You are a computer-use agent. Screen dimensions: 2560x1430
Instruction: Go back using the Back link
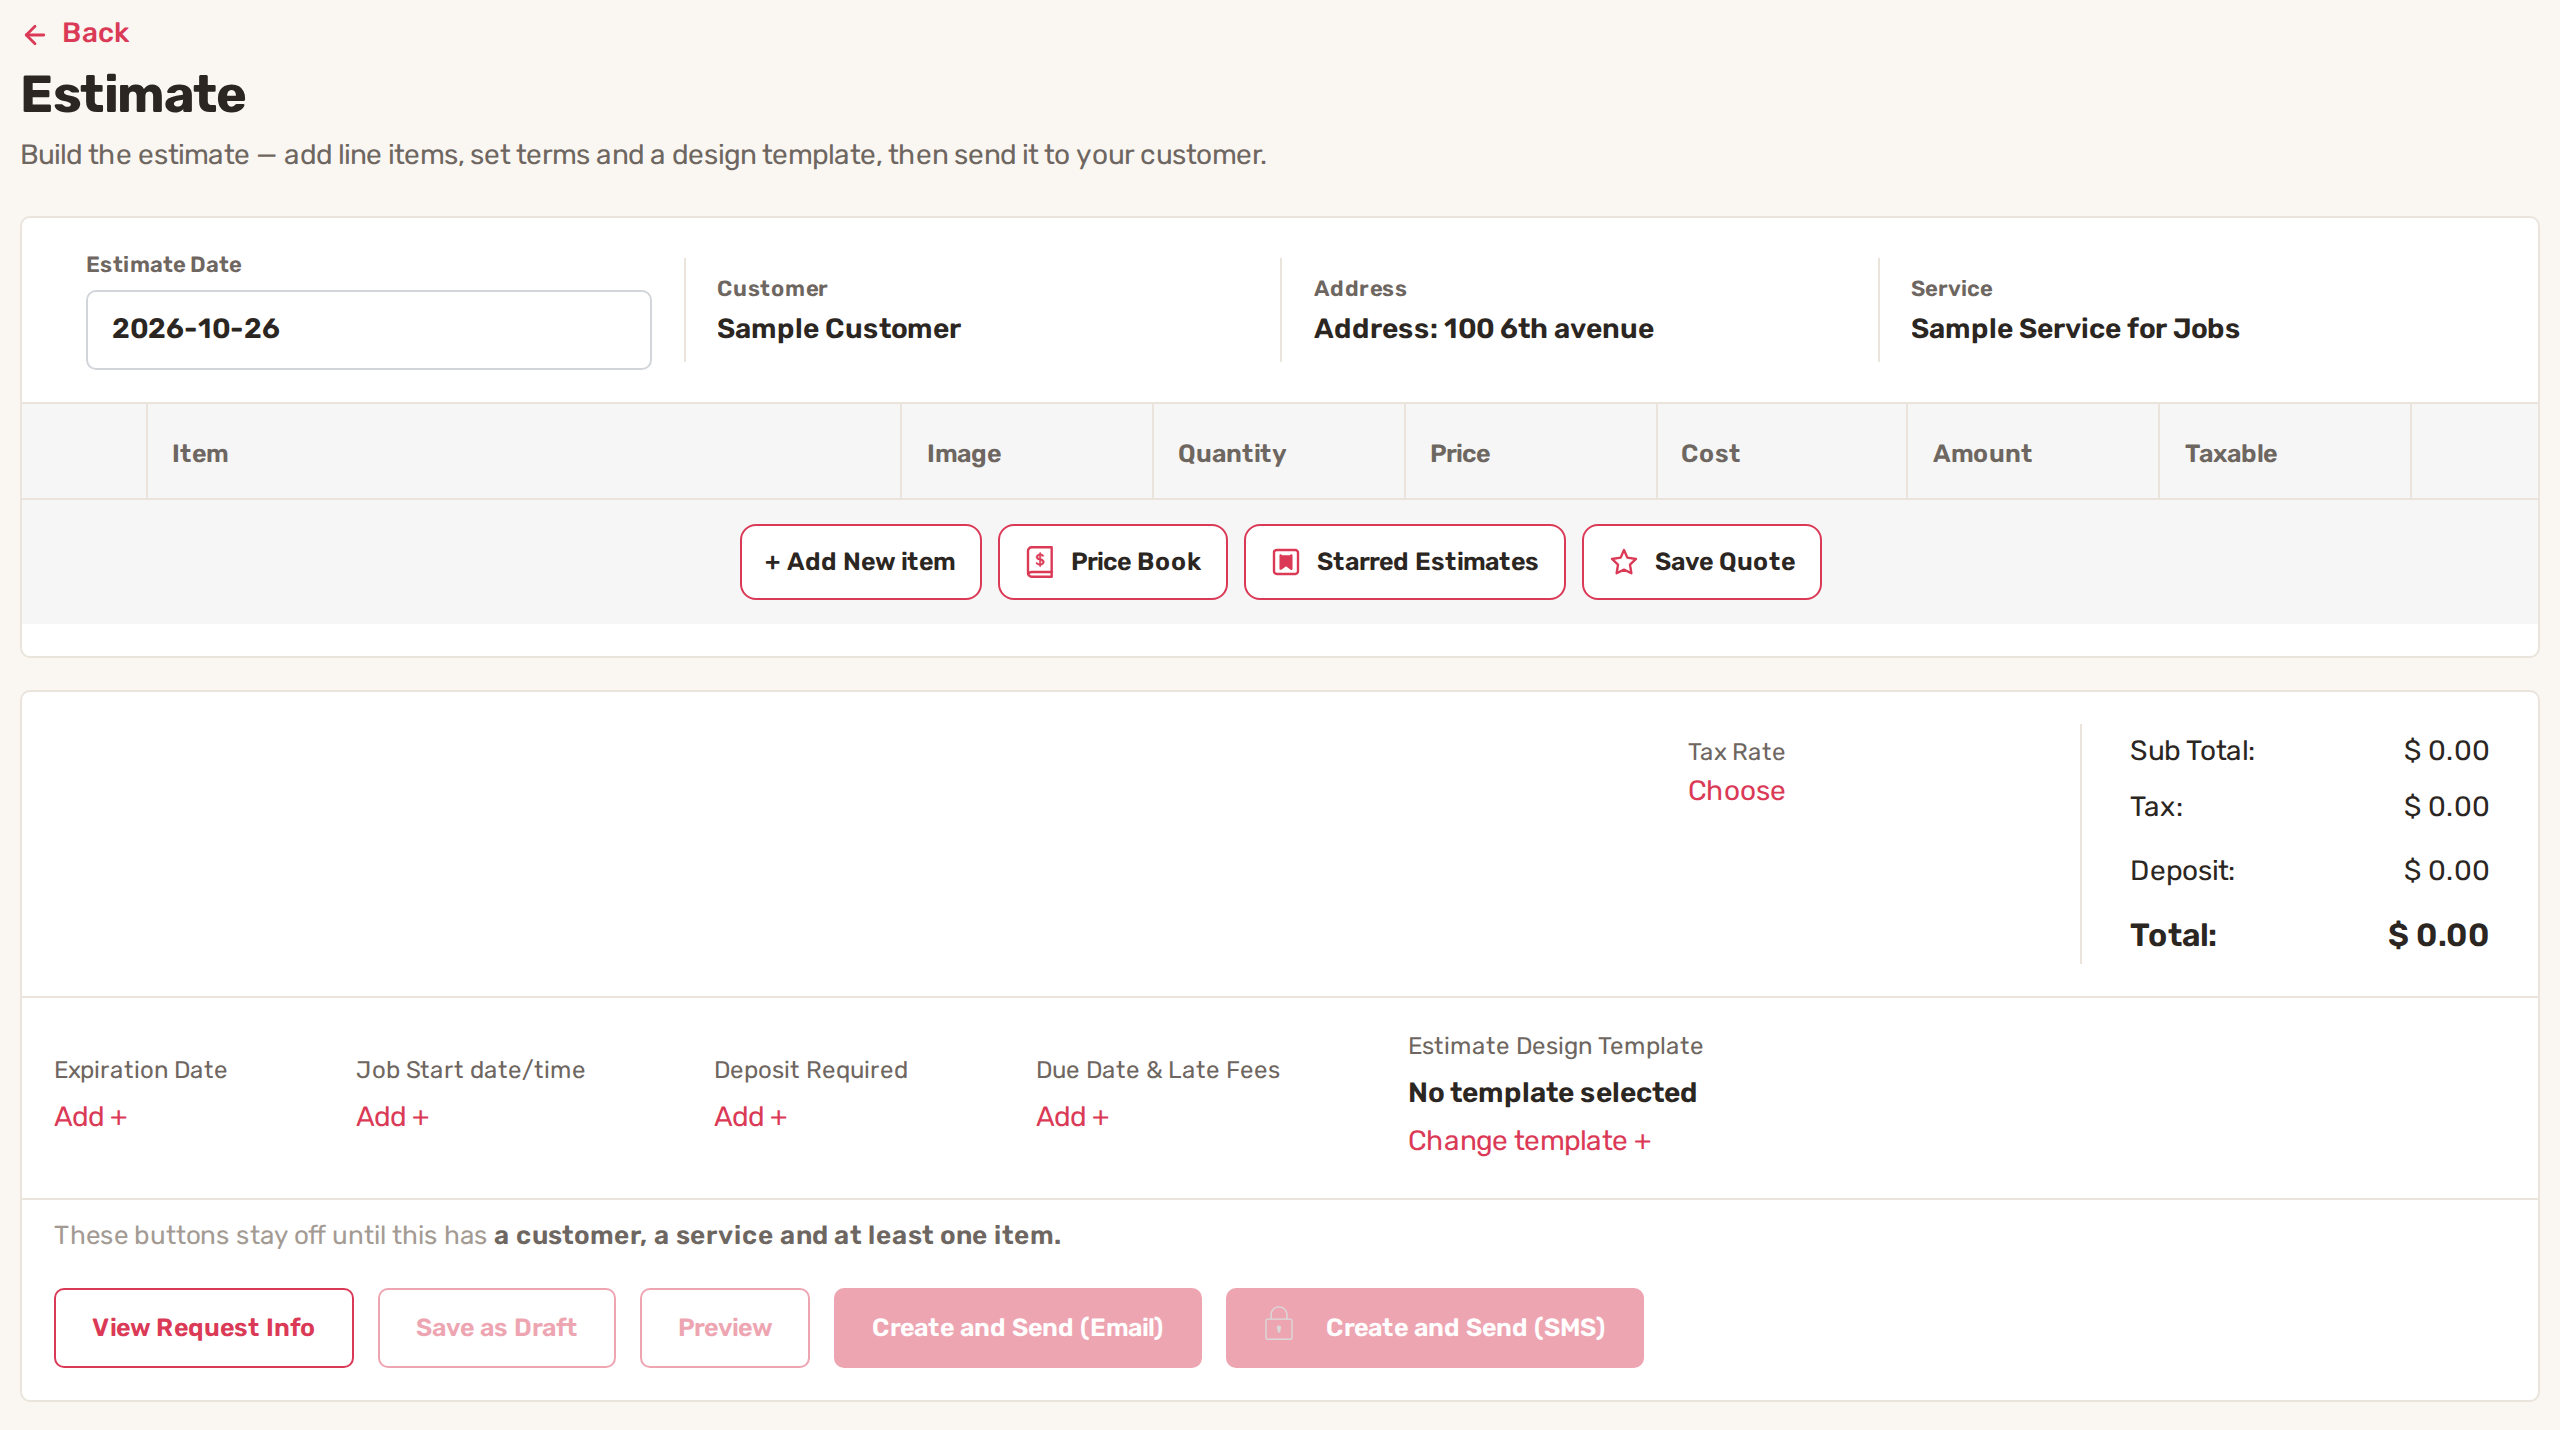76,33
